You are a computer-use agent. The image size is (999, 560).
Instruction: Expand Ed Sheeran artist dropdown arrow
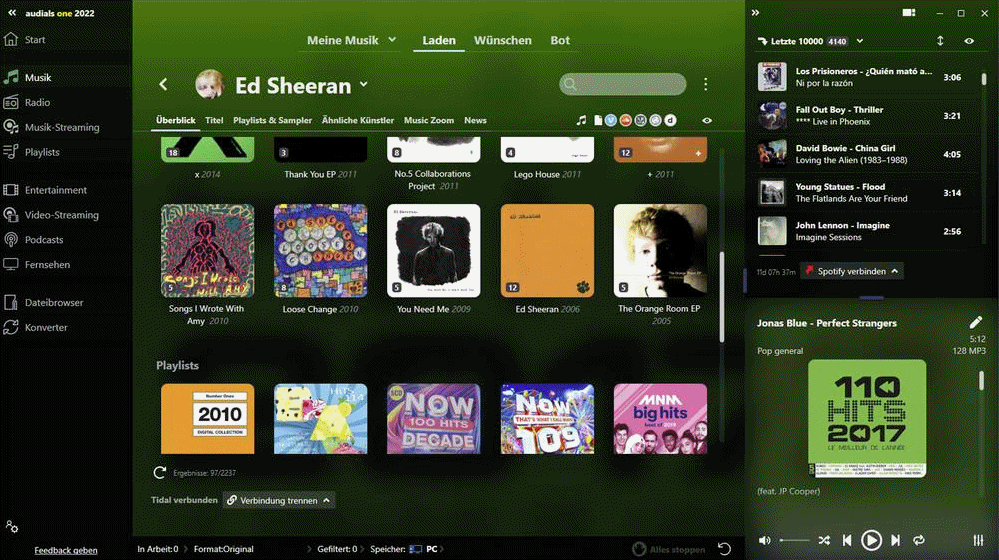click(x=364, y=83)
